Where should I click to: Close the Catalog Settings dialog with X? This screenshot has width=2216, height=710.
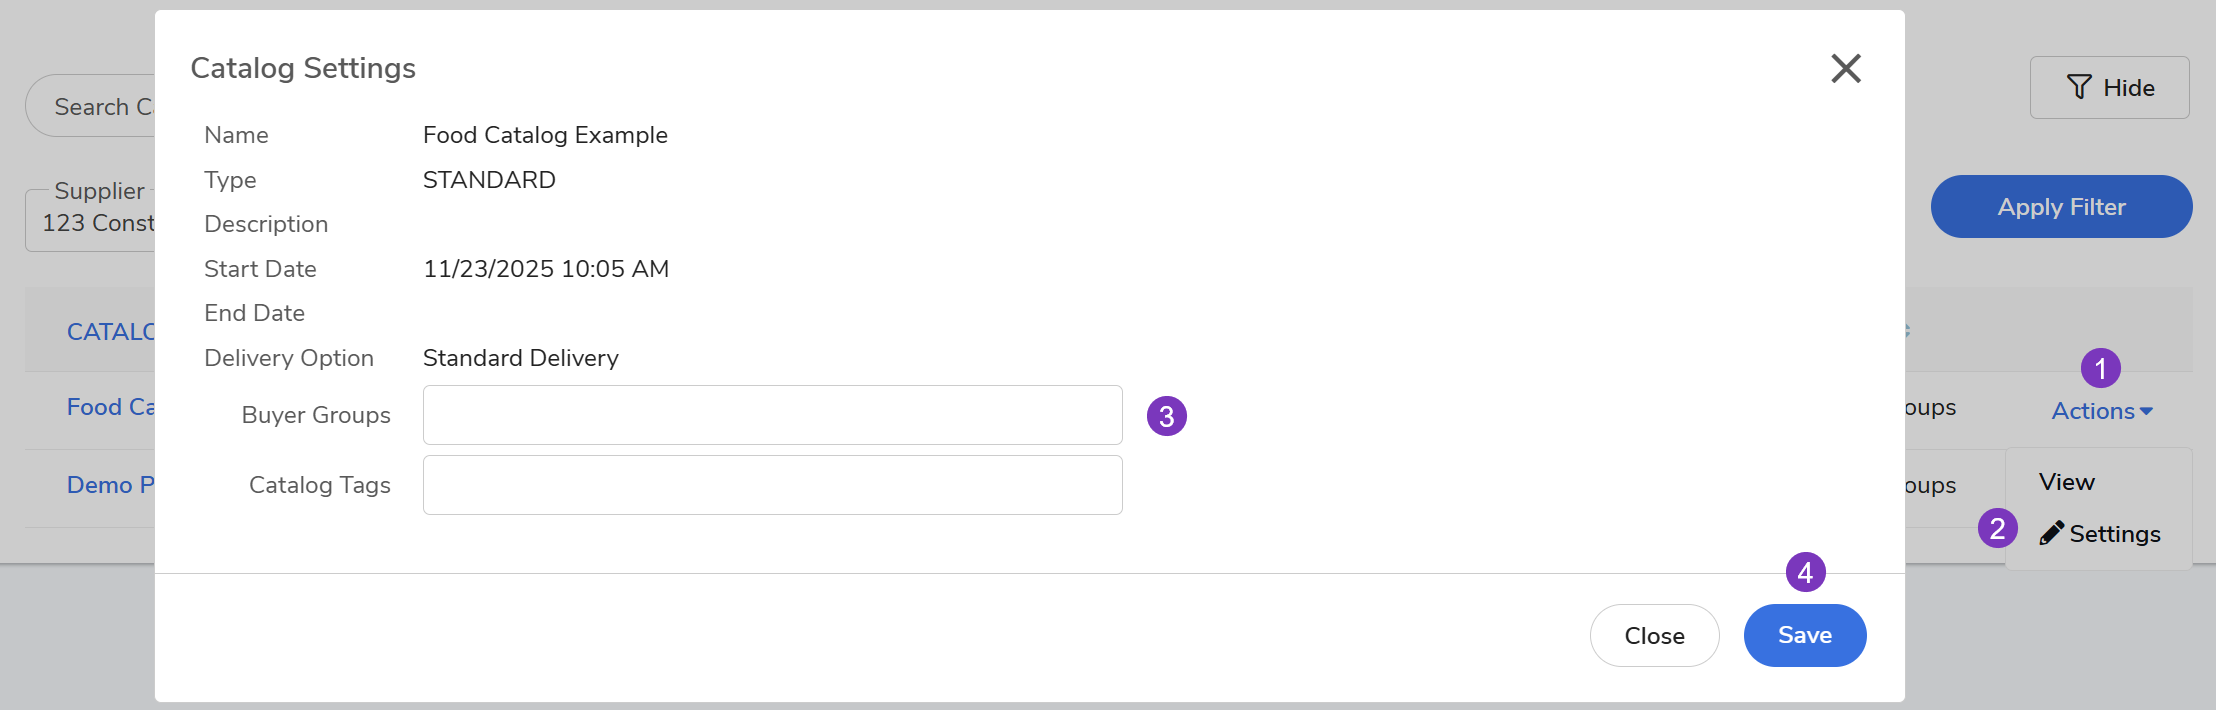point(1845,69)
